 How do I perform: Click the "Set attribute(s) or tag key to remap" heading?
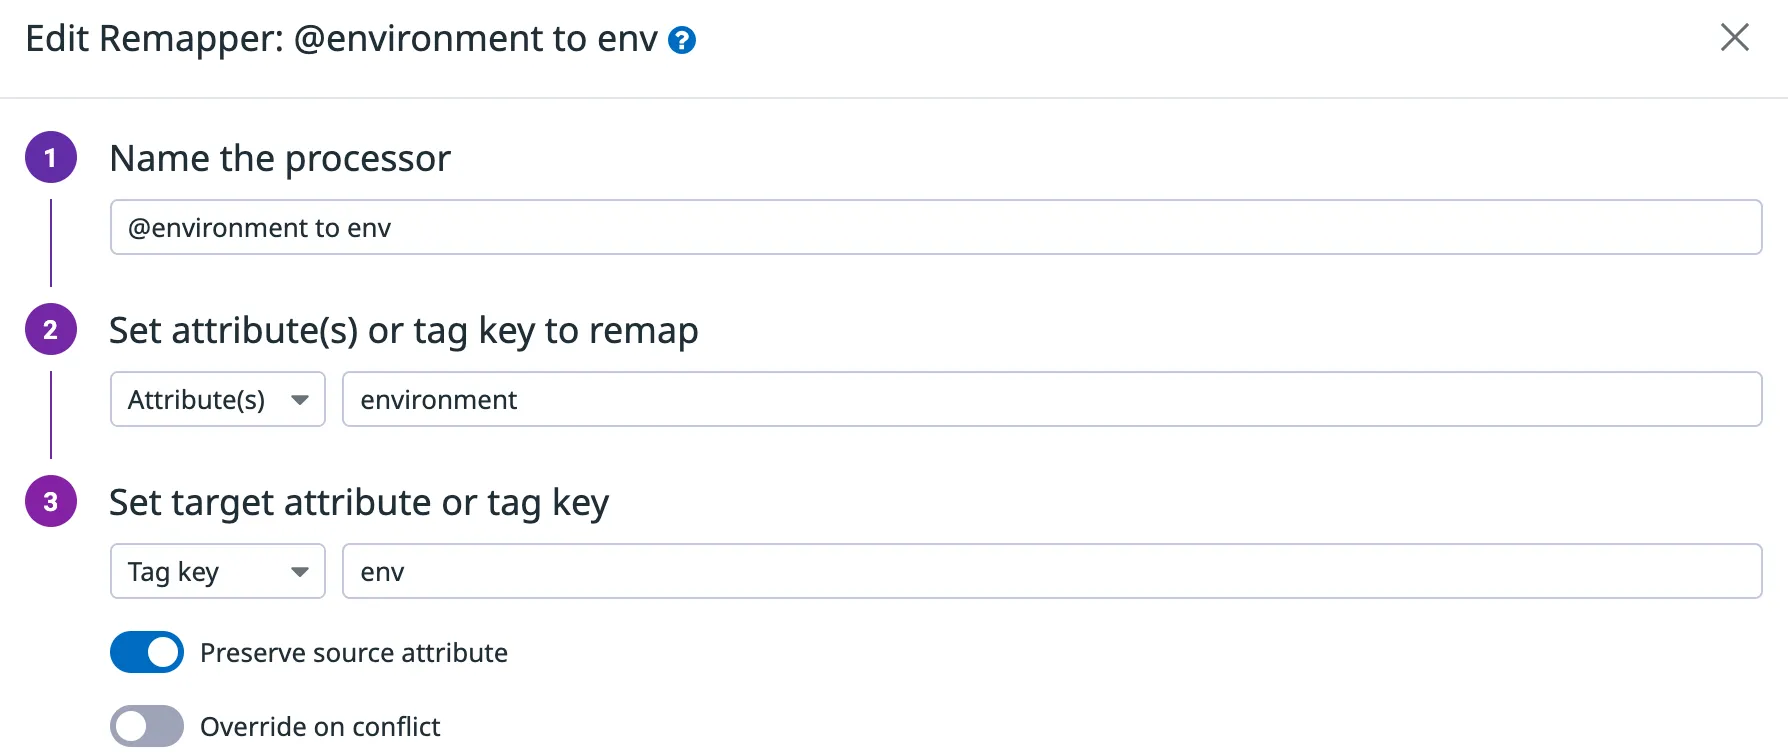coord(403,330)
